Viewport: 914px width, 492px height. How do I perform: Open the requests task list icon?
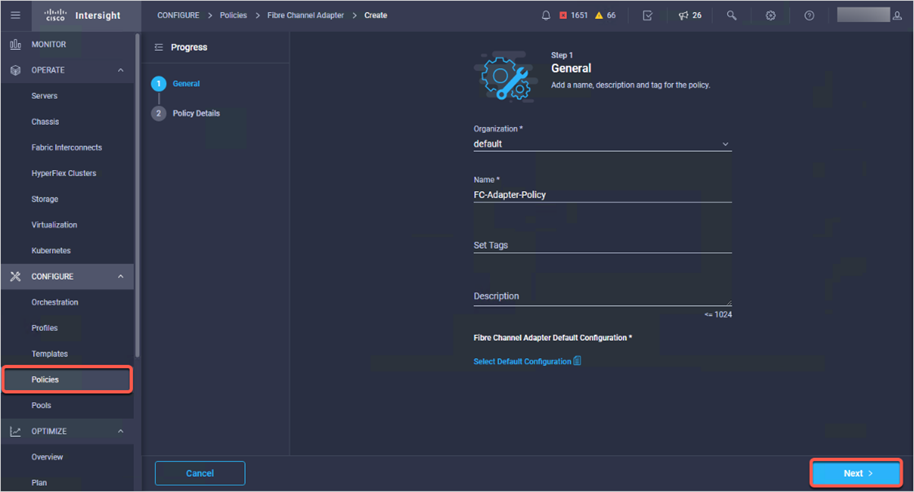tap(647, 15)
